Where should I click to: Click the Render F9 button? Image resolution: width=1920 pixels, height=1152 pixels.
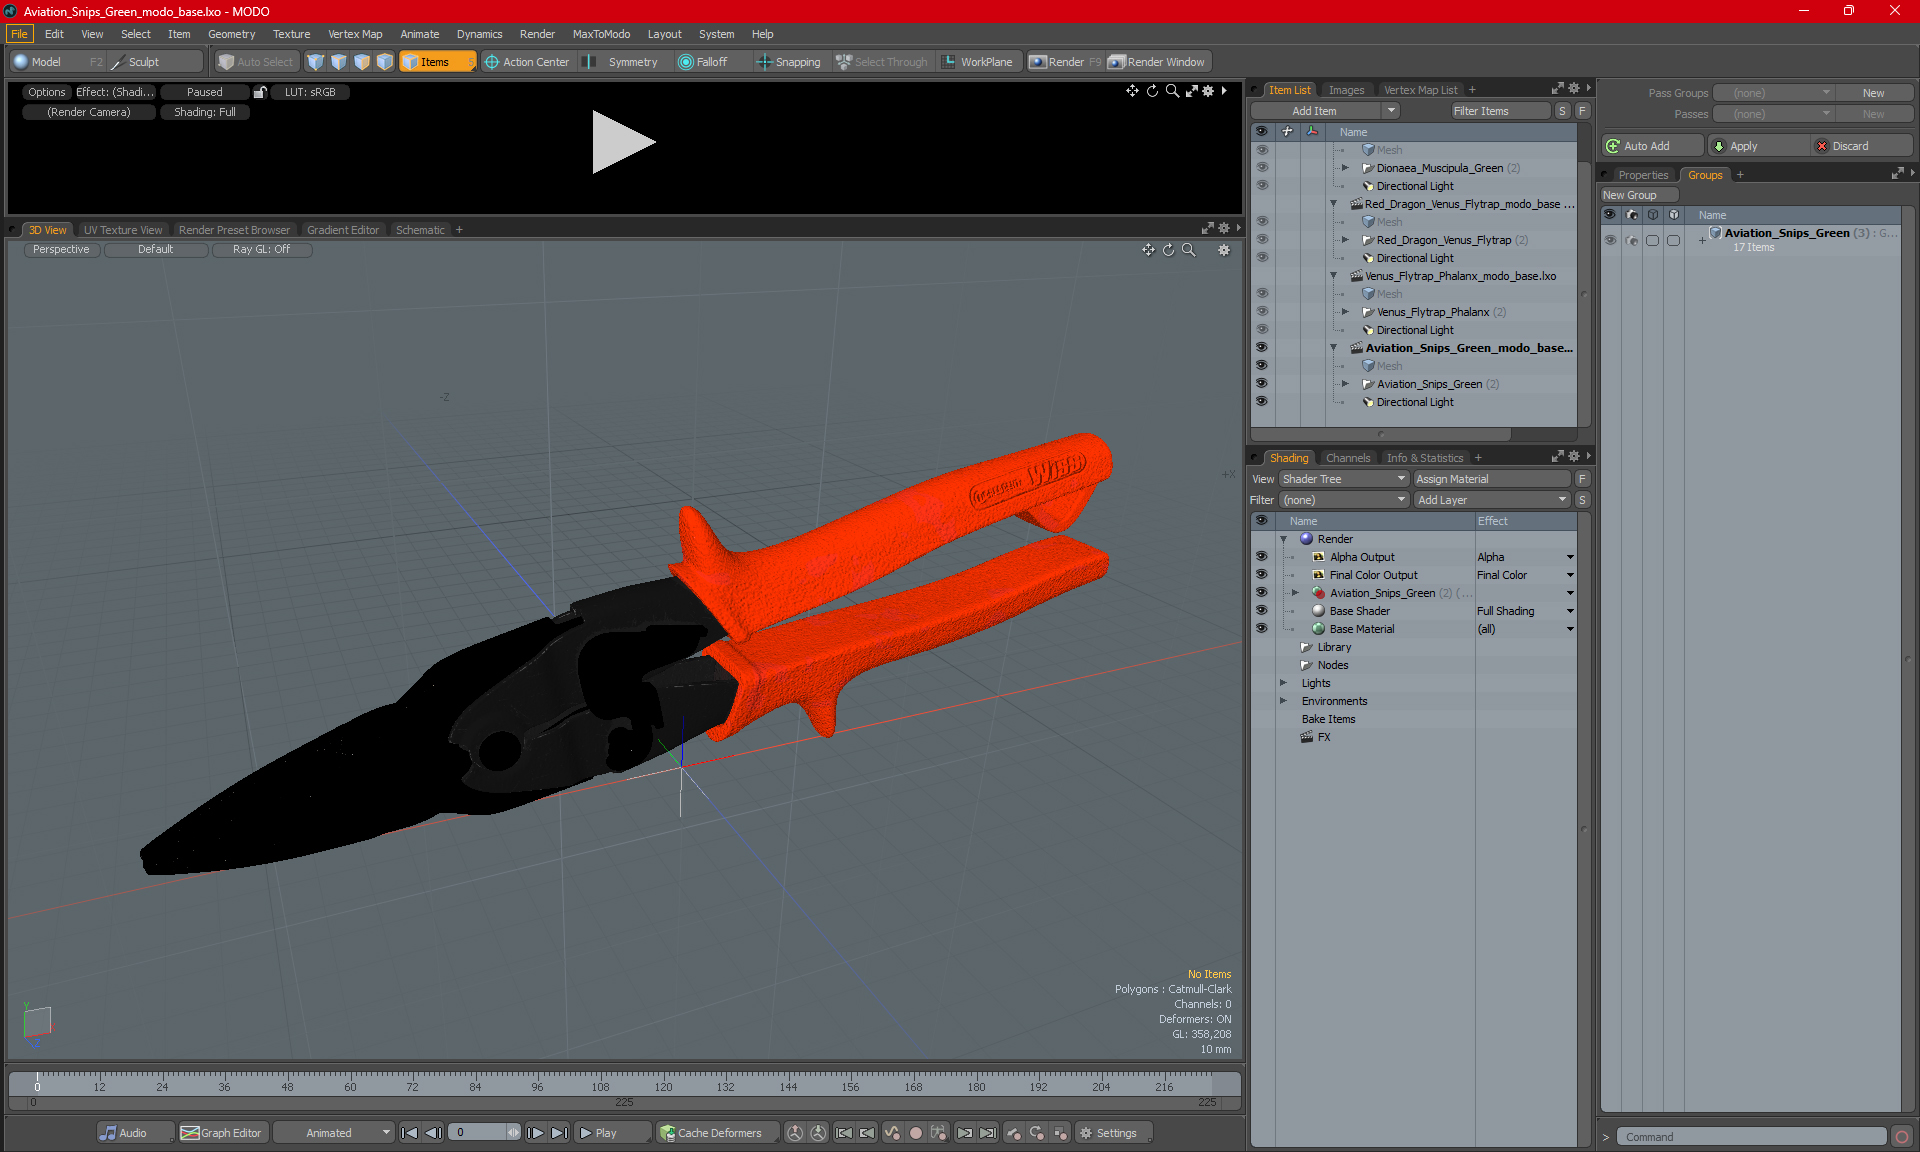pyautogui.click(x=1065, y=62)
